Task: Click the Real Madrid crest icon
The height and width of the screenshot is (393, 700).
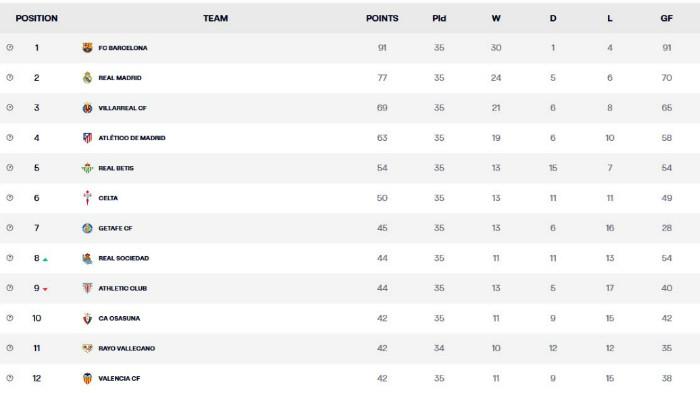Action: click(x=88, y=78)
